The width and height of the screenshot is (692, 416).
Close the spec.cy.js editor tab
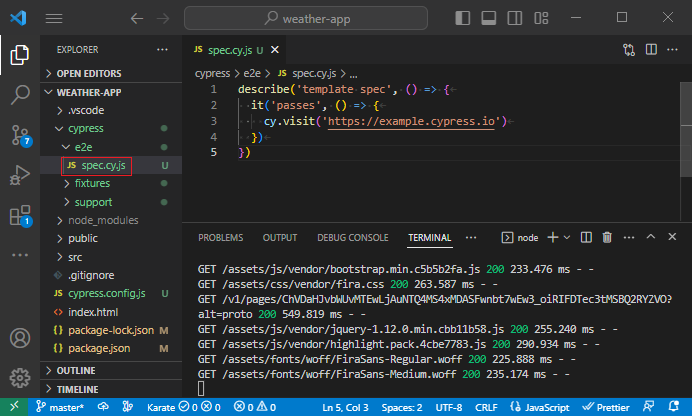[275, 49]
